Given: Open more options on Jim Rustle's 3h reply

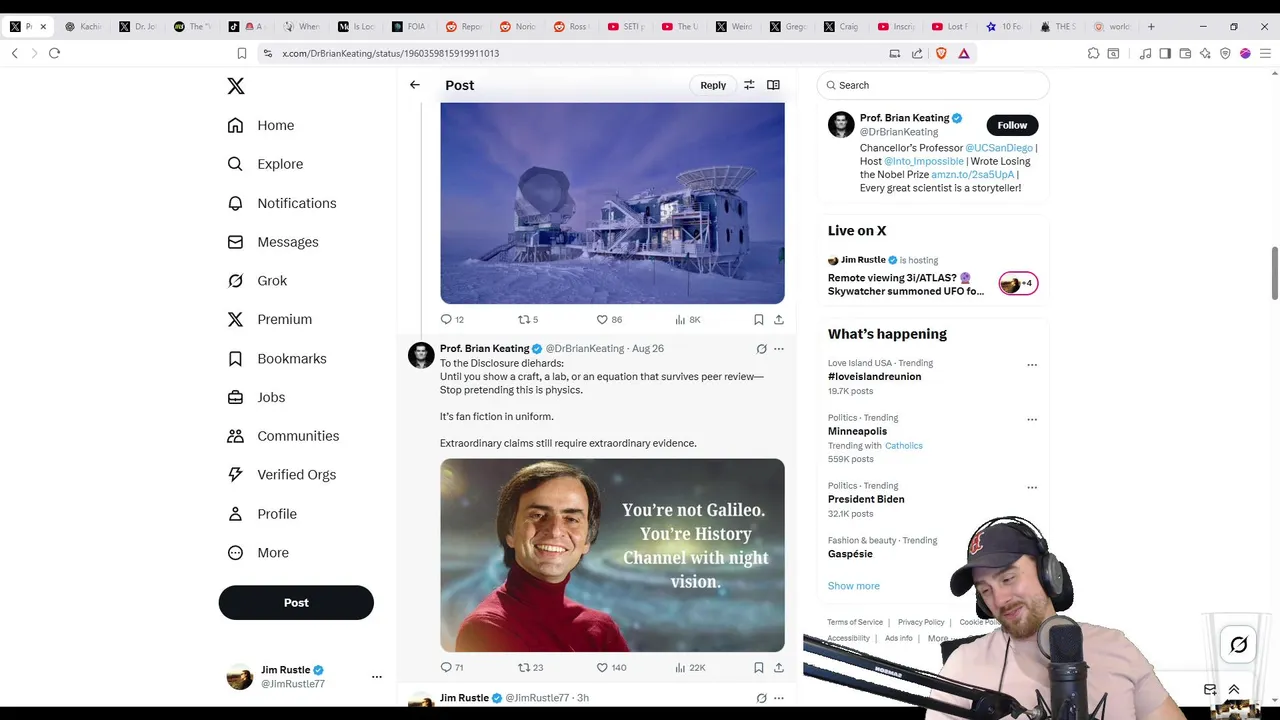Looking at the screenshot, I should [x=779, y=698].
